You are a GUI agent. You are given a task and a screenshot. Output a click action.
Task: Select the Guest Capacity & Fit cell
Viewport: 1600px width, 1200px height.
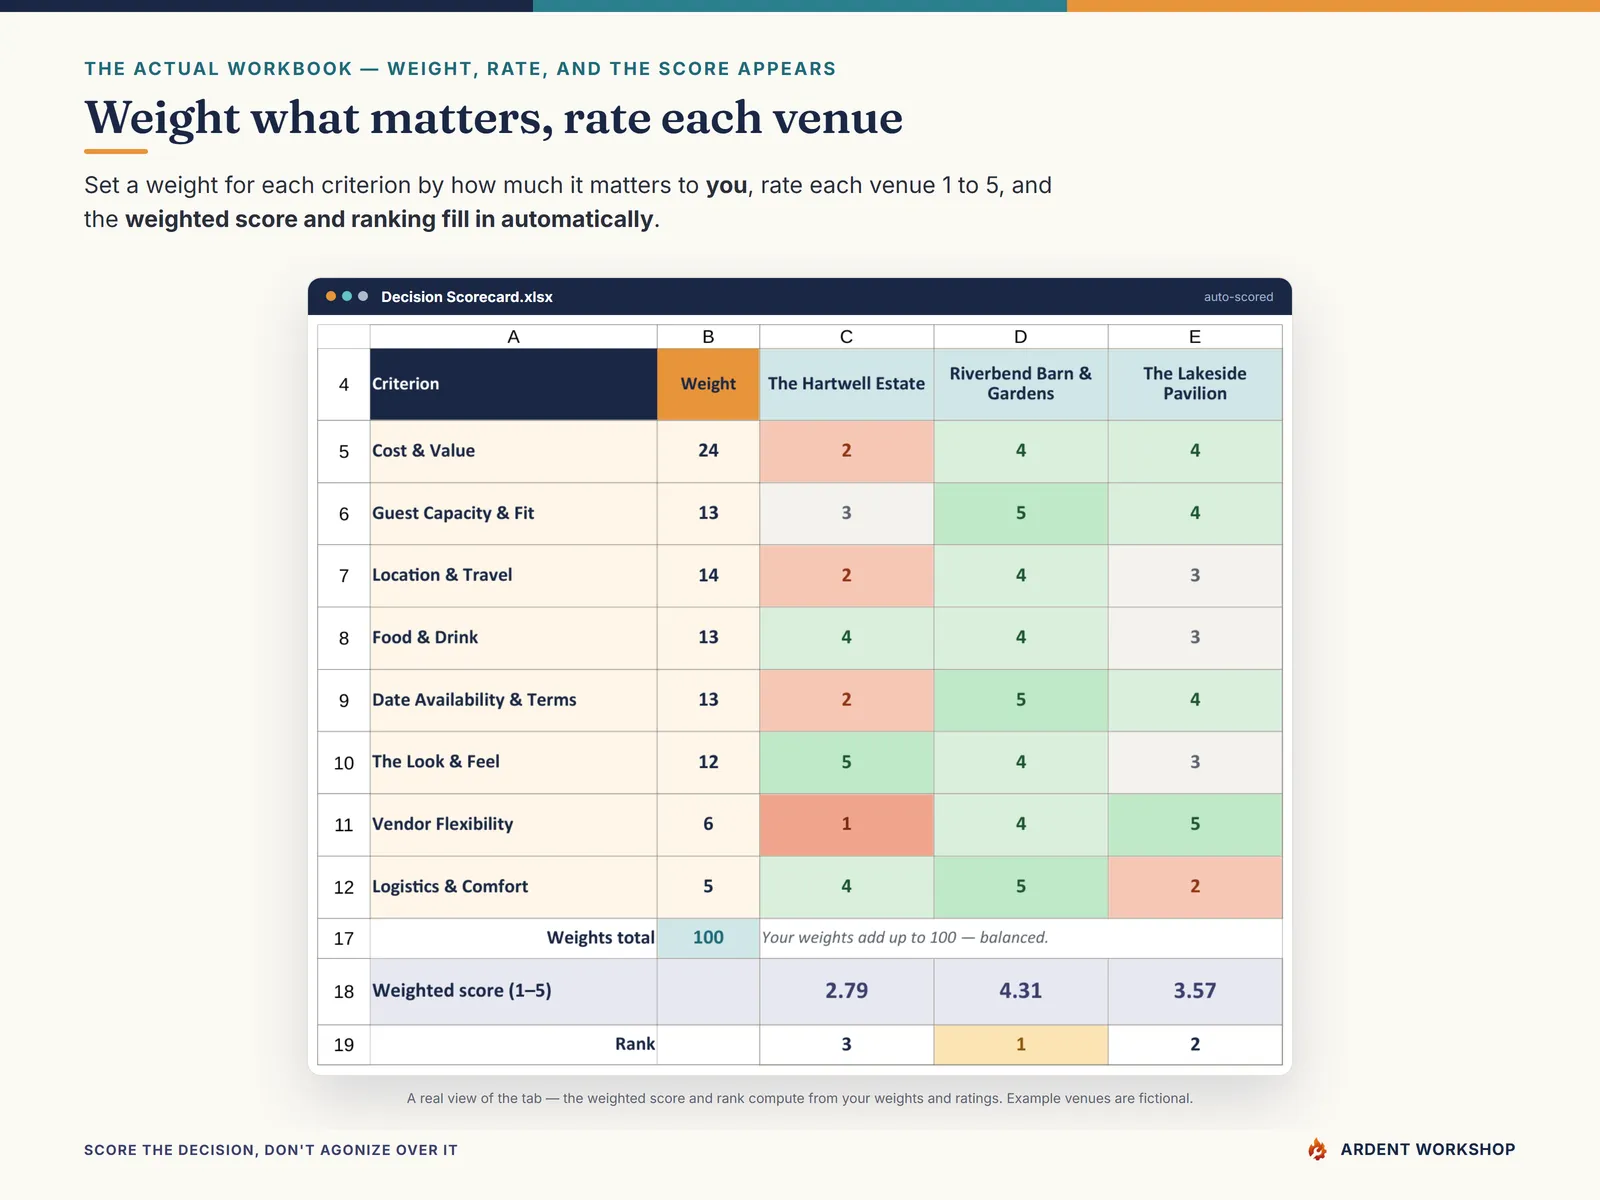[x=513, y=513]
